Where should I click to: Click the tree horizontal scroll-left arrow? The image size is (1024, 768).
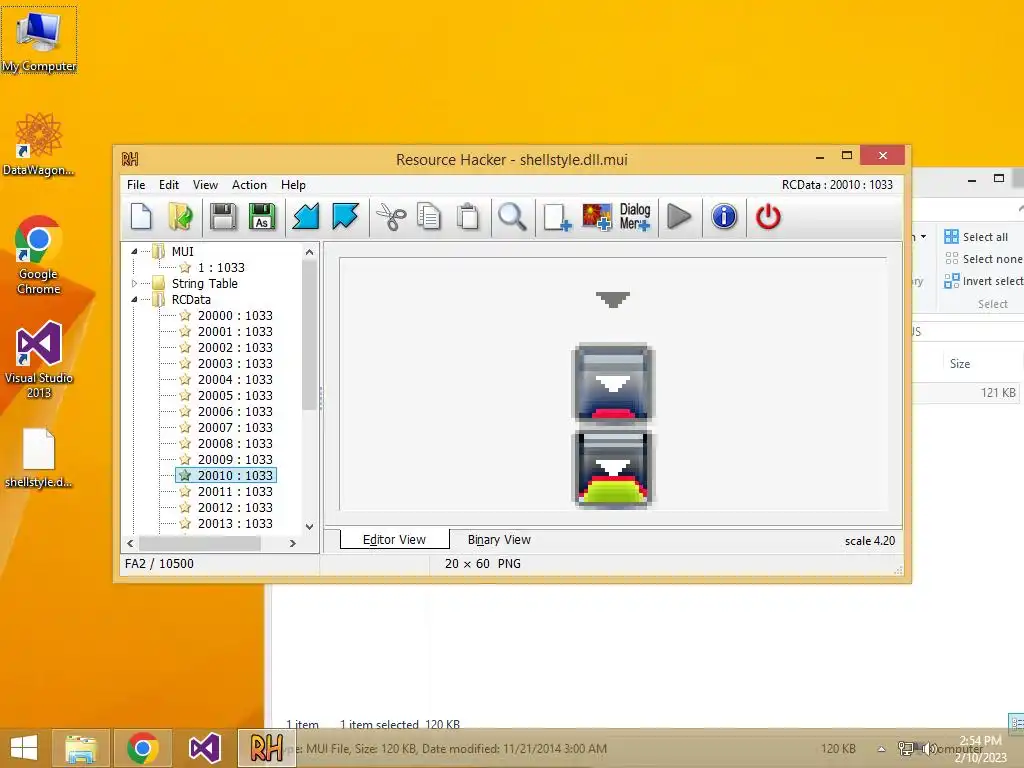coord(131,543)
